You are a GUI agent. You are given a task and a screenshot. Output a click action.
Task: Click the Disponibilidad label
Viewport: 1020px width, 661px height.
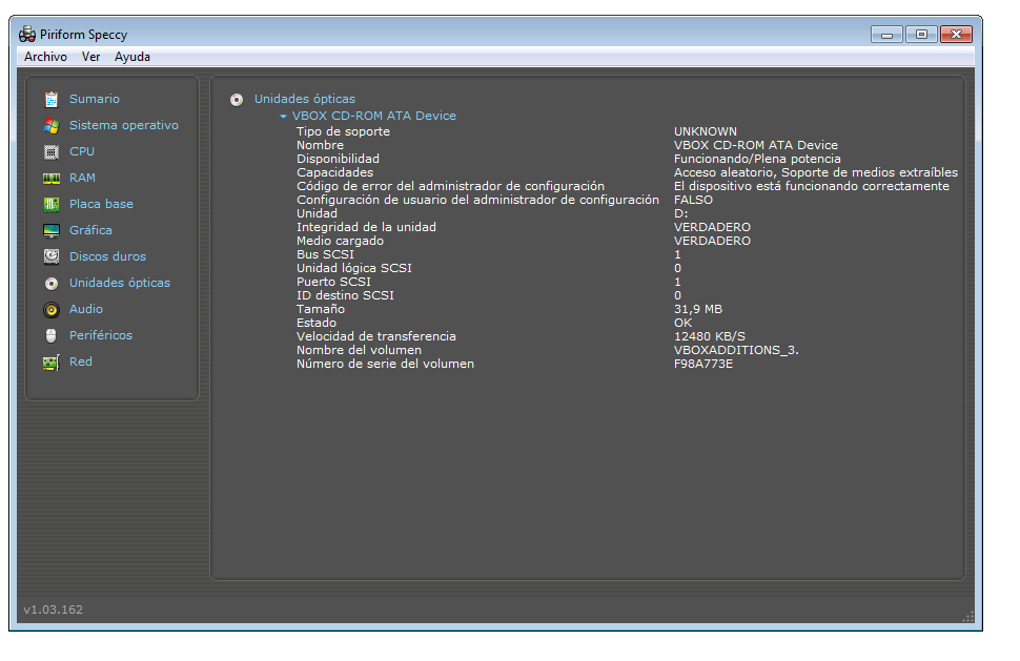pyautogui.click(x=338, y=159)
